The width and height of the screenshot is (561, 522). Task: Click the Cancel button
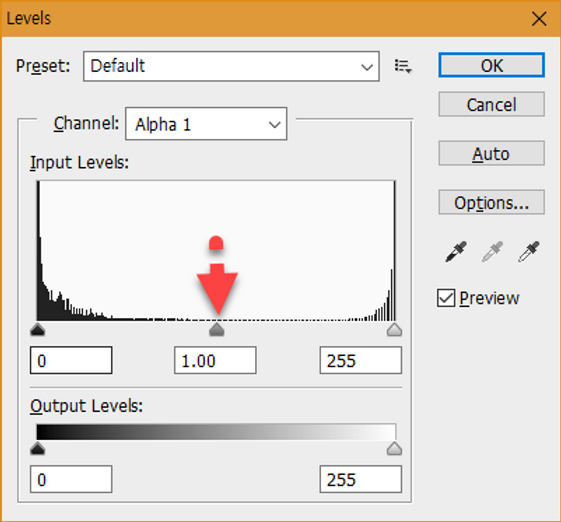tap(492, 104)
